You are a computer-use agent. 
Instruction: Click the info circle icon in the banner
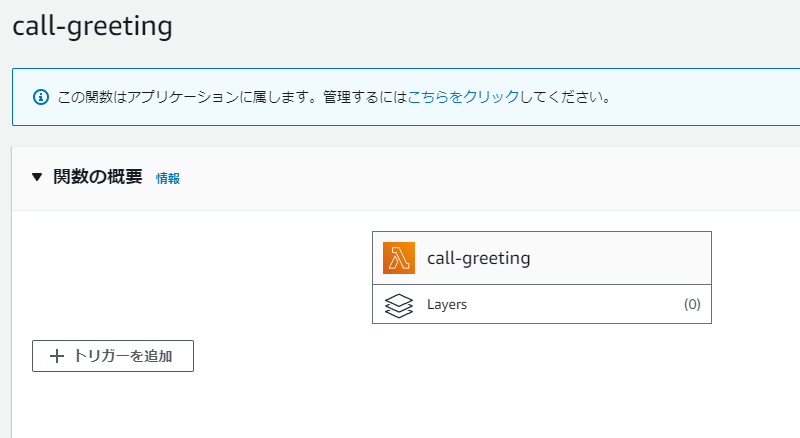[x=41, y=97]
